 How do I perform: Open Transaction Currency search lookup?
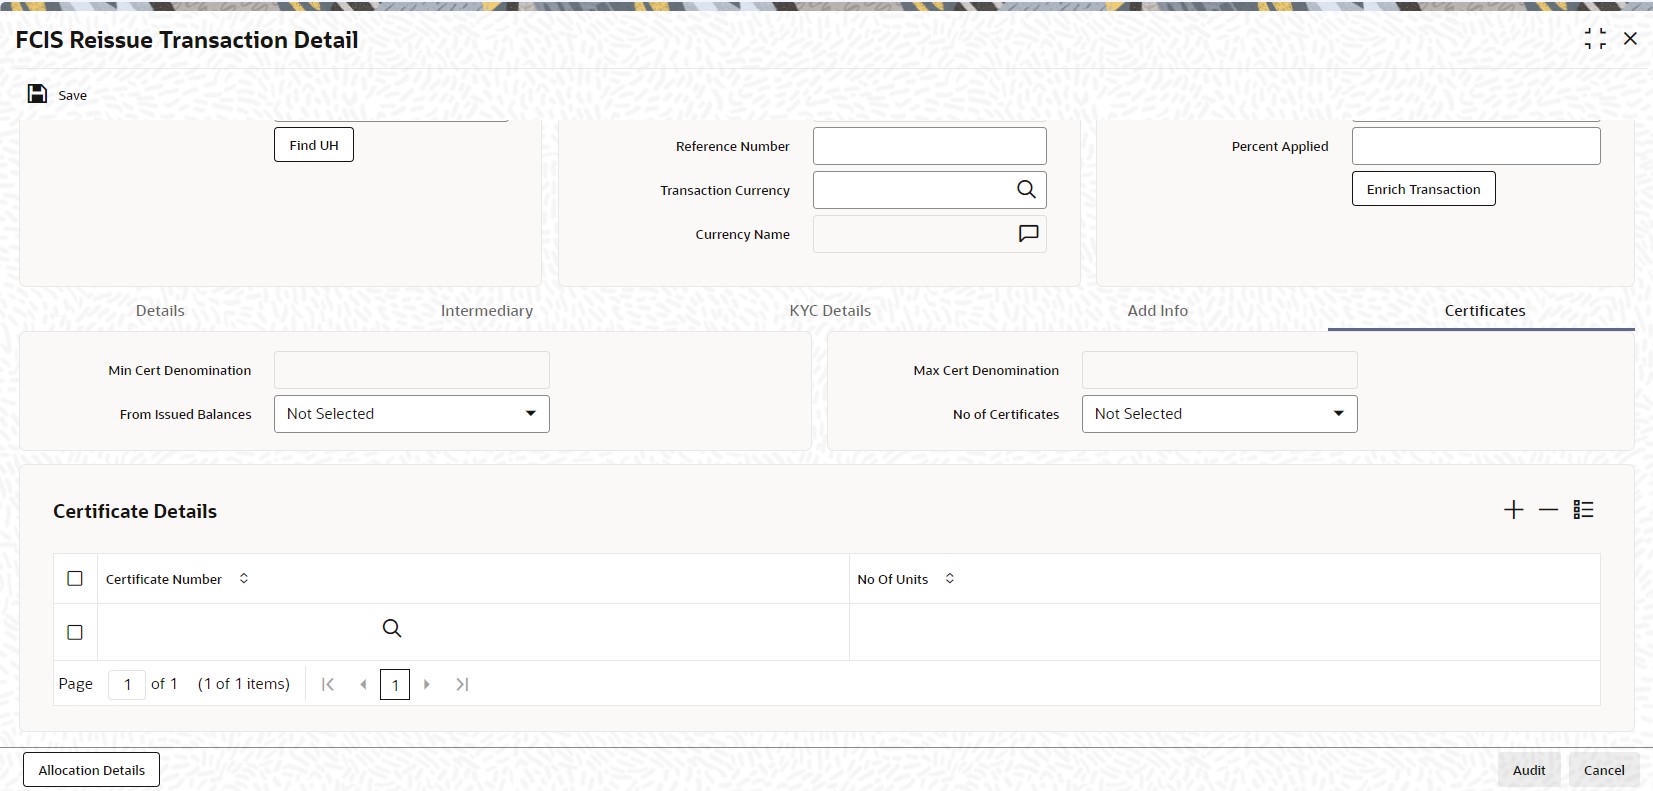pyautogui.click(x=1026, y=190)
